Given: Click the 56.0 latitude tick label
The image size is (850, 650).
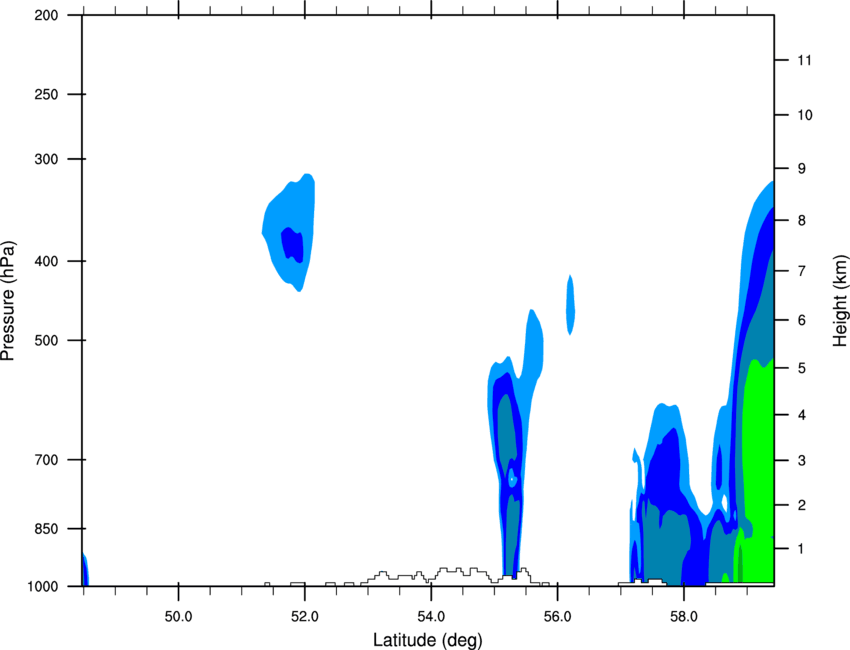Looking at the screenshot, I should 557,617.
